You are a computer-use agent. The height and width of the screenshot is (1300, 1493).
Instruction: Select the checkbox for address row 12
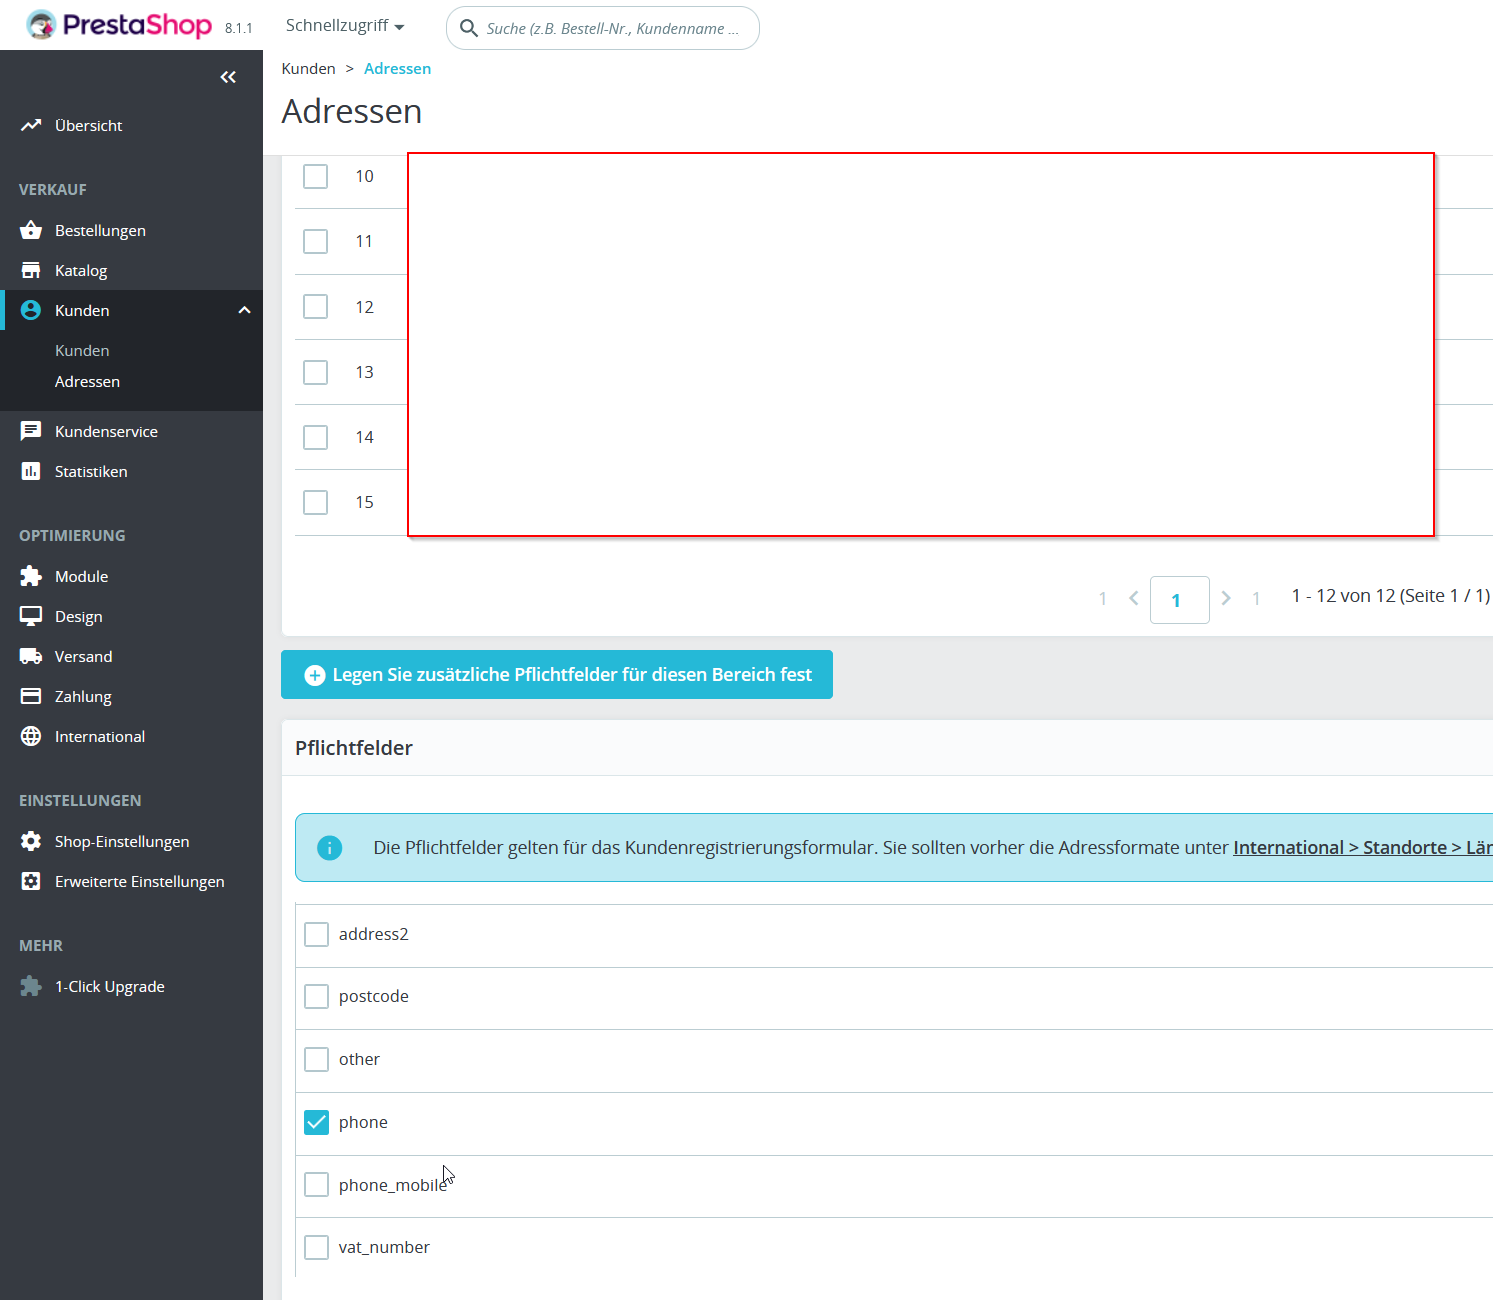(x=315, y=306)
